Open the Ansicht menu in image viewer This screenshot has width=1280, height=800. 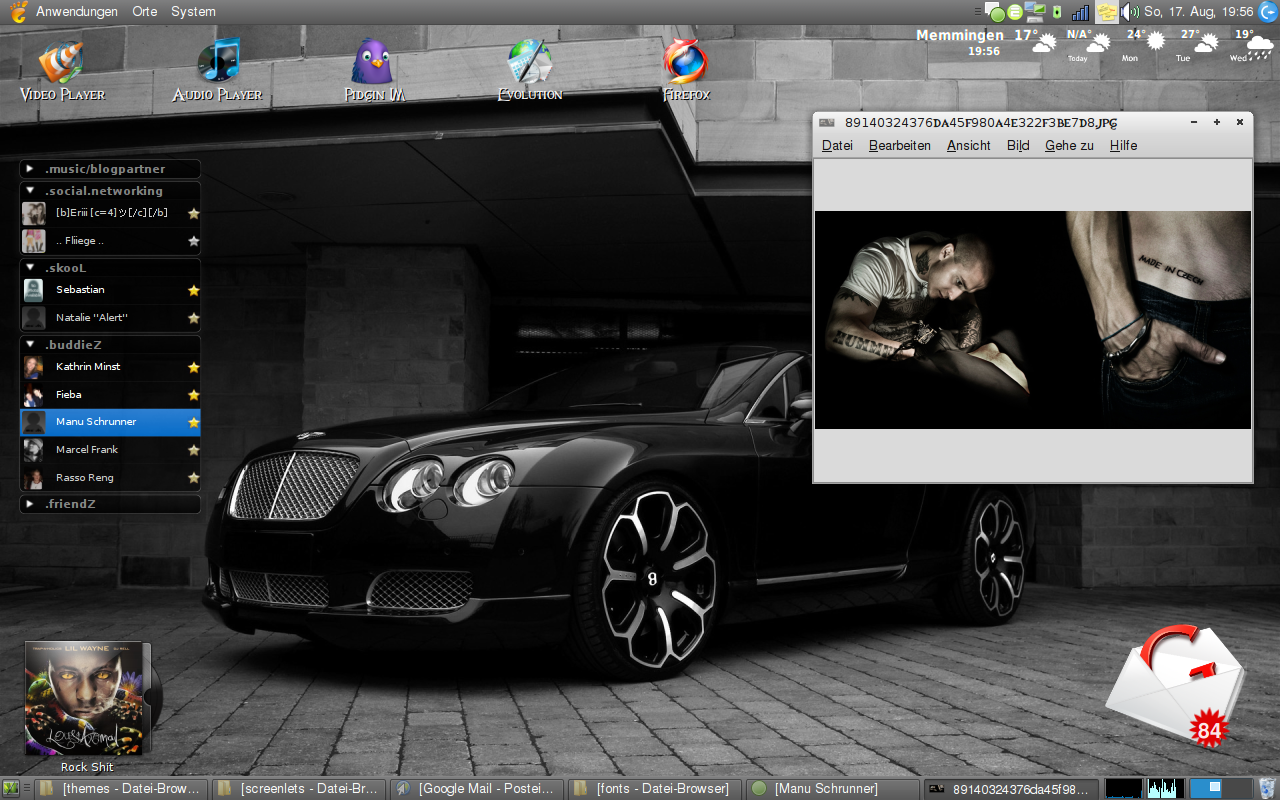tap(968, 146)
